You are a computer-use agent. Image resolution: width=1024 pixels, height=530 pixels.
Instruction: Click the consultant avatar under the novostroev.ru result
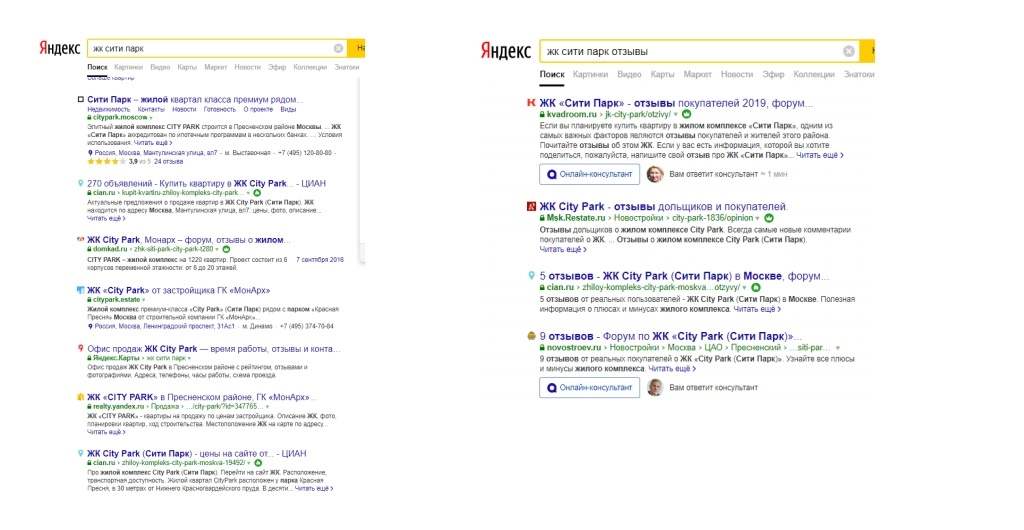(x=654, y=387)
